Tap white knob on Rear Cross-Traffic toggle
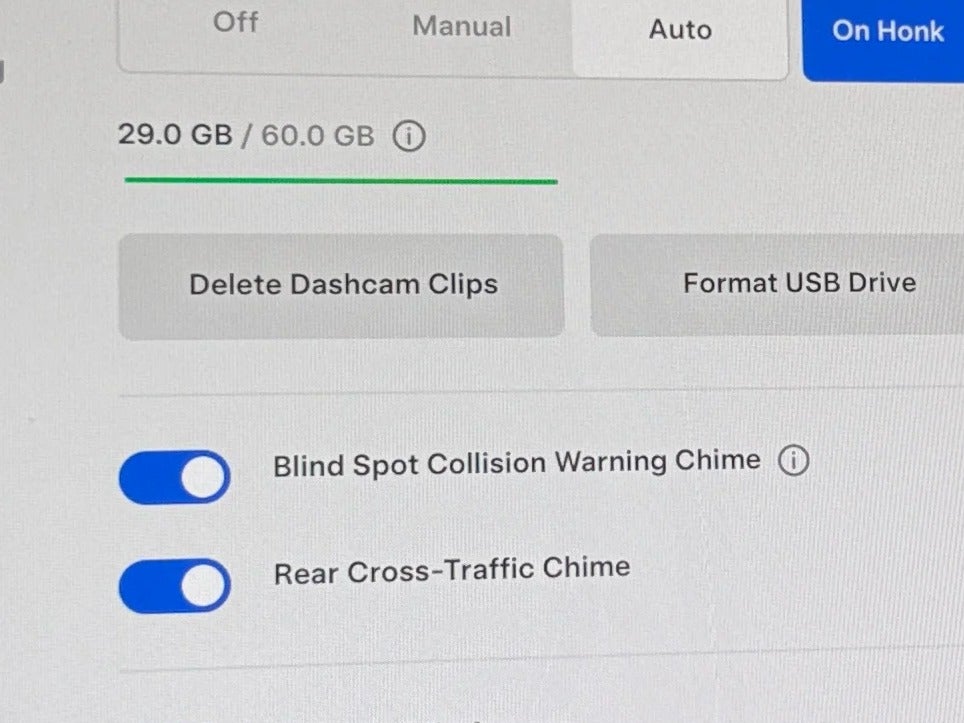The image size is (964, 723). pos(203,585)
